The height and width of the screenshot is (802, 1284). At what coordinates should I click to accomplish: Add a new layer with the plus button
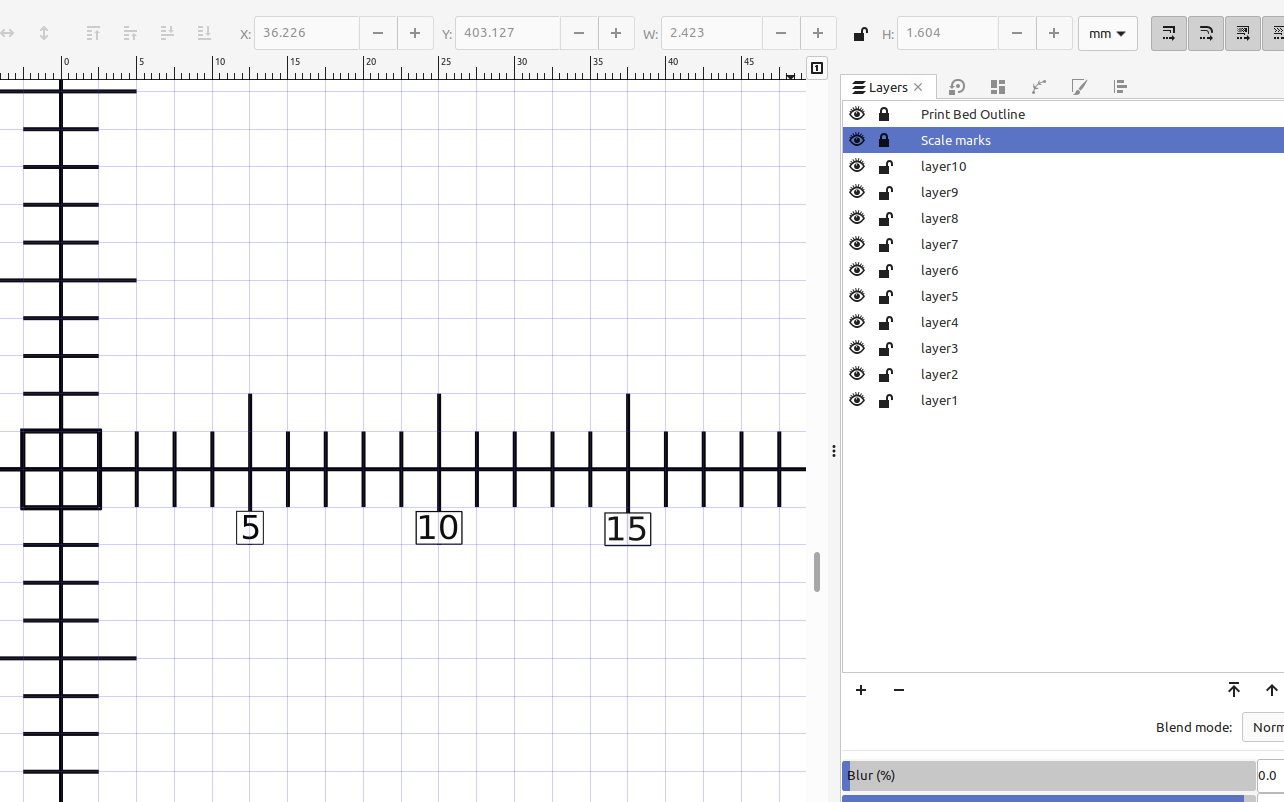861,690
